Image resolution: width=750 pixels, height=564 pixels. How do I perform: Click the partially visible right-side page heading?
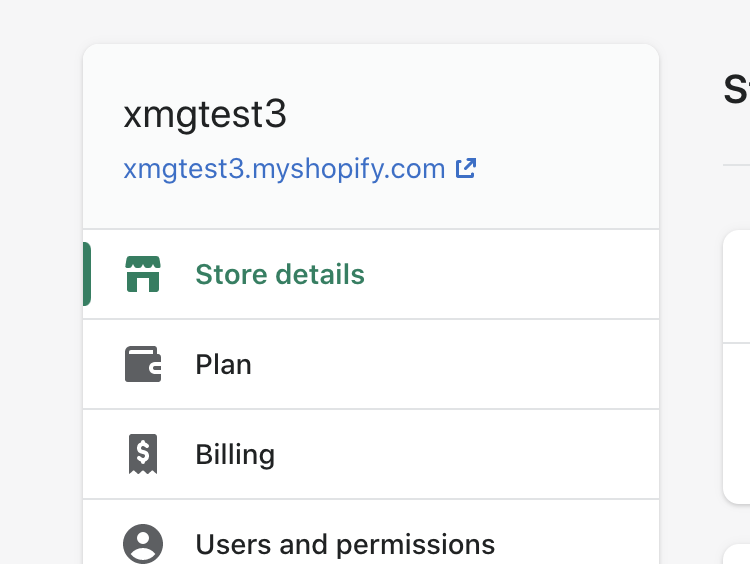click(736, 89)
